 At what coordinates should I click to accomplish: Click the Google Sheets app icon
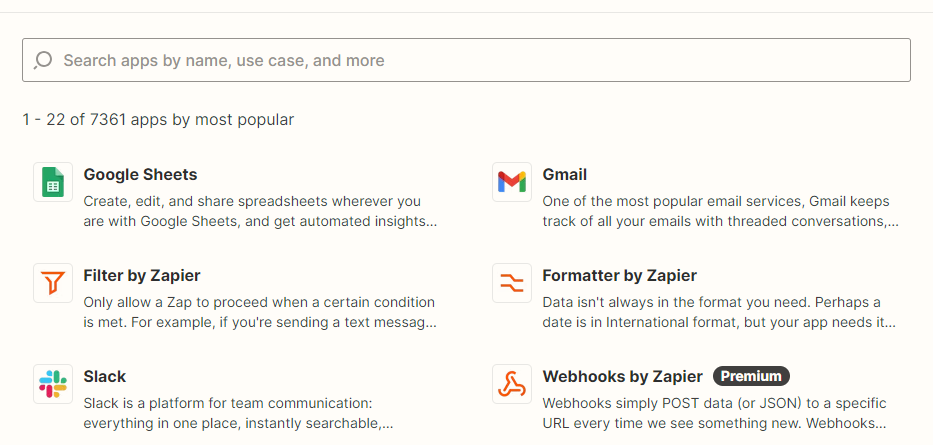point(53,182)
